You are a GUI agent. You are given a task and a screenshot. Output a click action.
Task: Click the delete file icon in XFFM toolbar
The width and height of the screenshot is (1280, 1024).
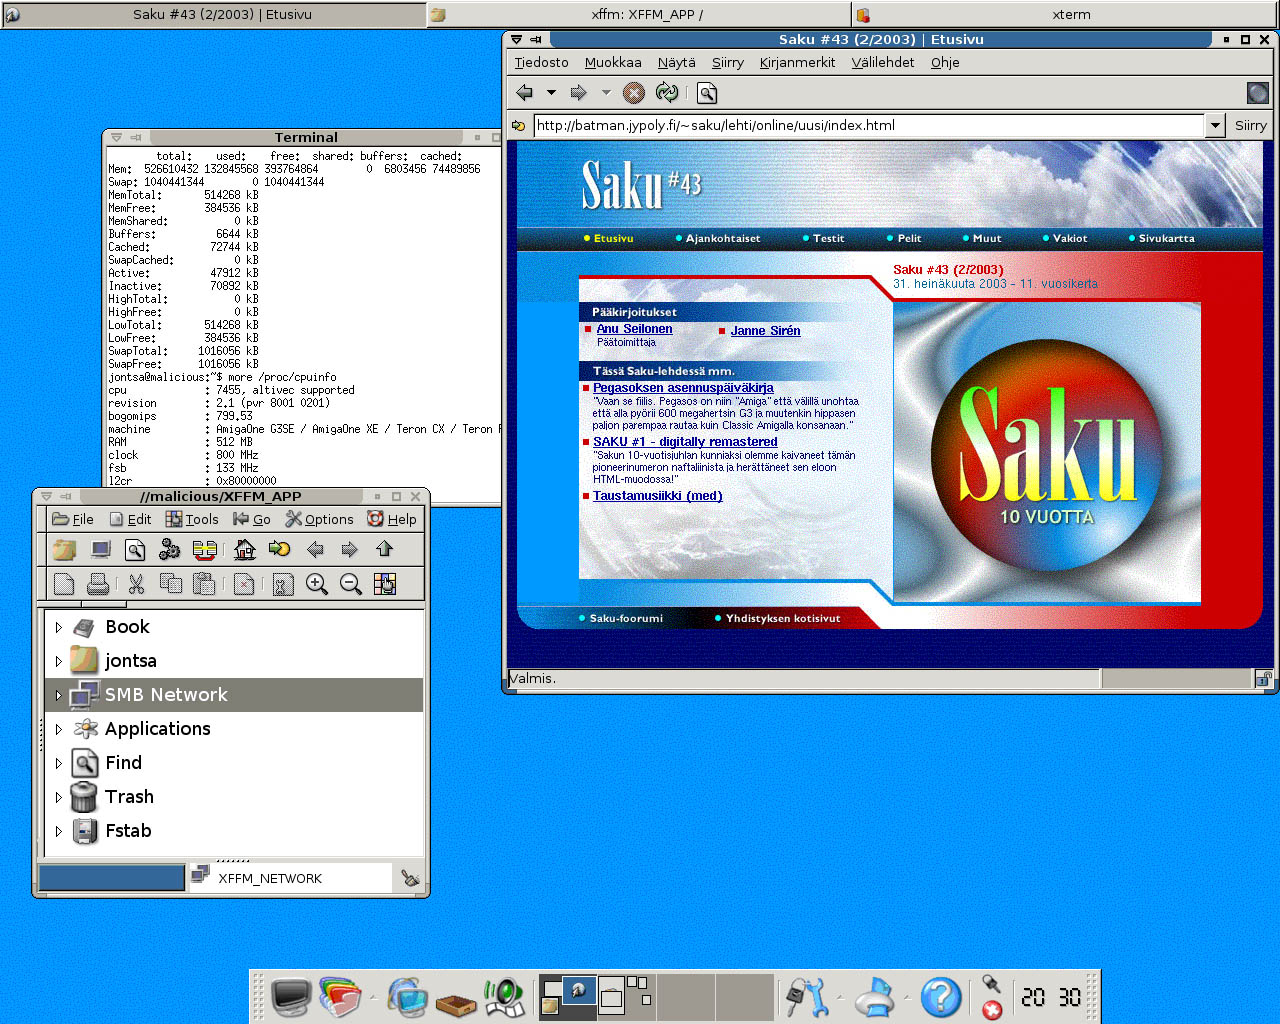[244, 584]
